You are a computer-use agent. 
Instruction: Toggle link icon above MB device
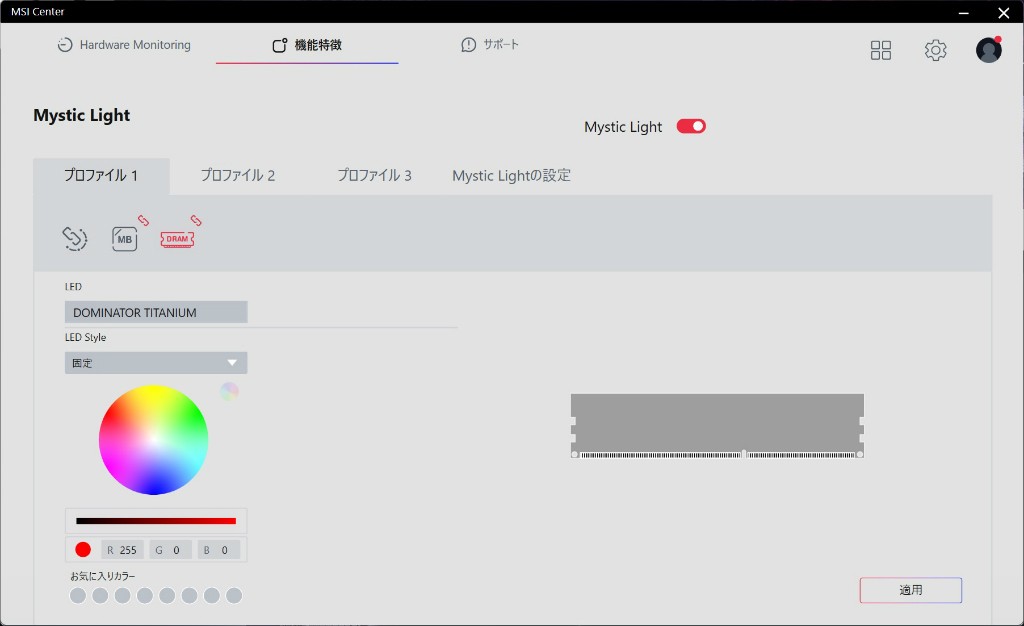pyautogui.click(x=143, y=221)
